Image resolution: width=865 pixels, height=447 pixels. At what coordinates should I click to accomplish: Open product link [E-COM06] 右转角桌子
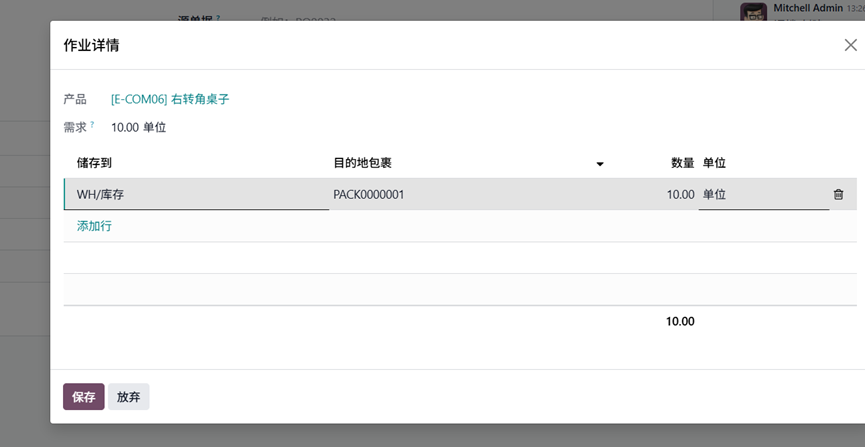pos(170,99)
